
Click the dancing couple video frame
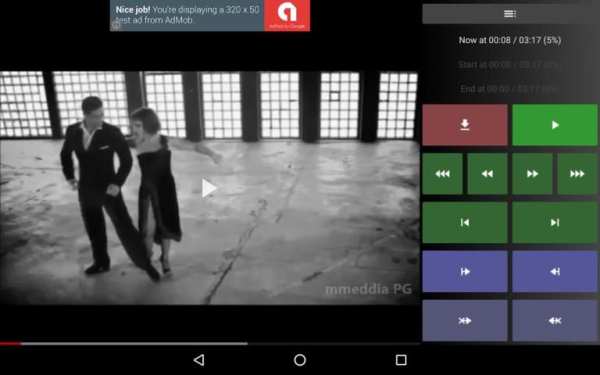click(210, 188)
